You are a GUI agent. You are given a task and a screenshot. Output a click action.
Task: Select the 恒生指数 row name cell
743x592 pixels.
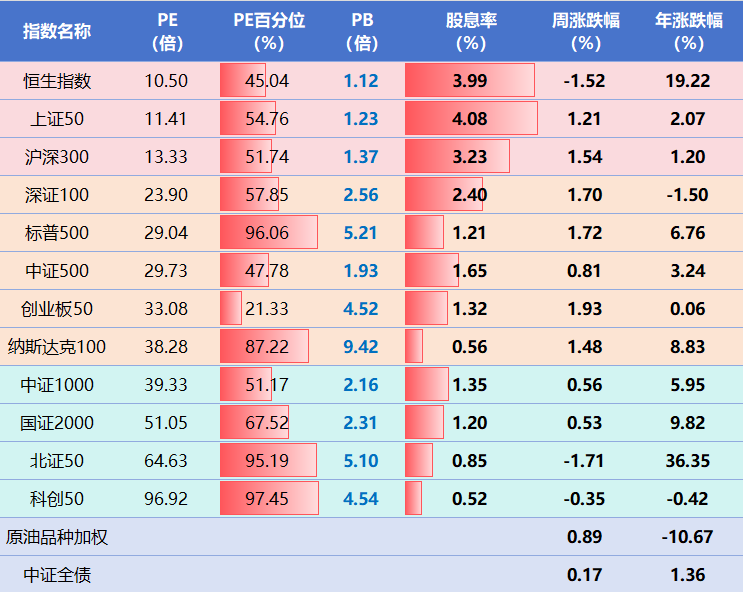pyautogui.click(x=57, y=81)
